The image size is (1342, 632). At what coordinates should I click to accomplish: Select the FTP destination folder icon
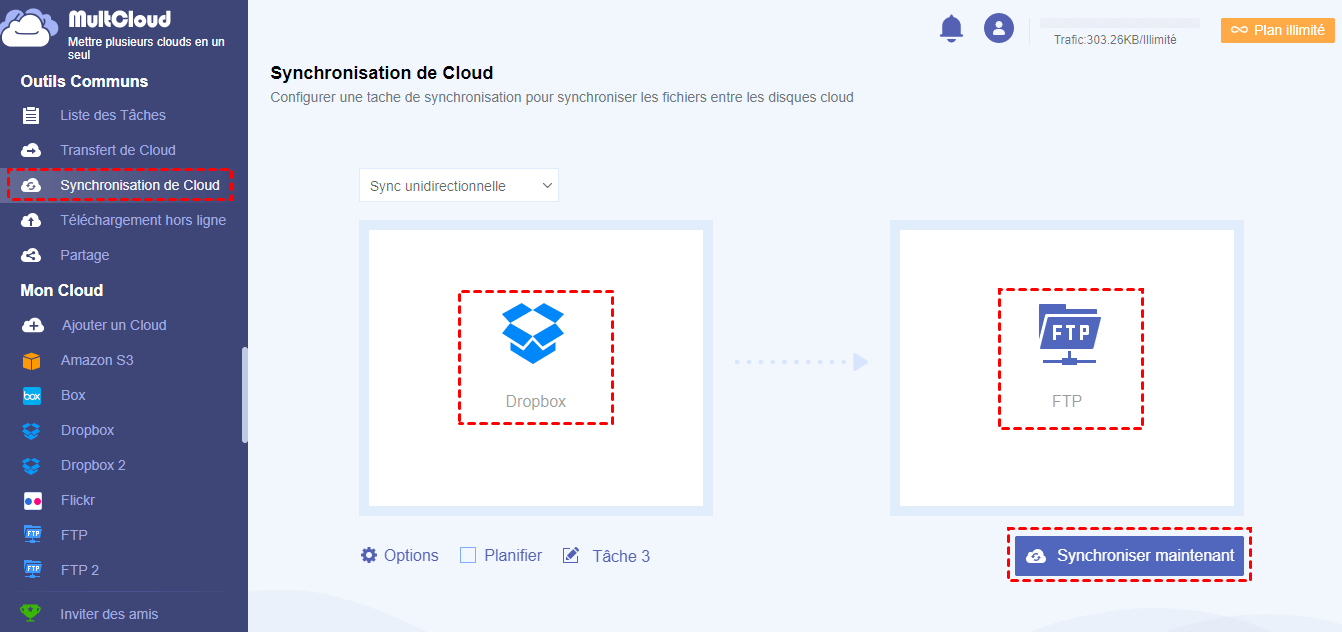[x=1068, y=334]
